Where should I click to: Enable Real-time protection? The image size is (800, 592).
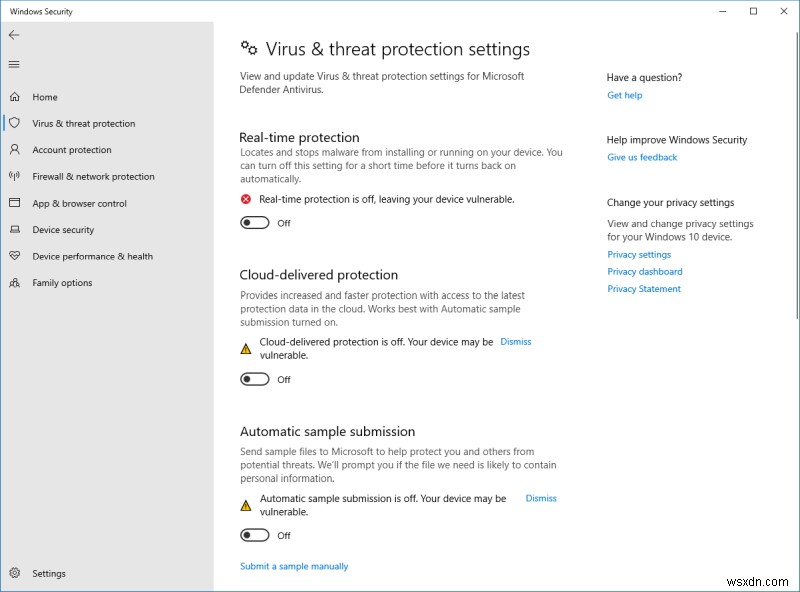click(x=254, y=222)
